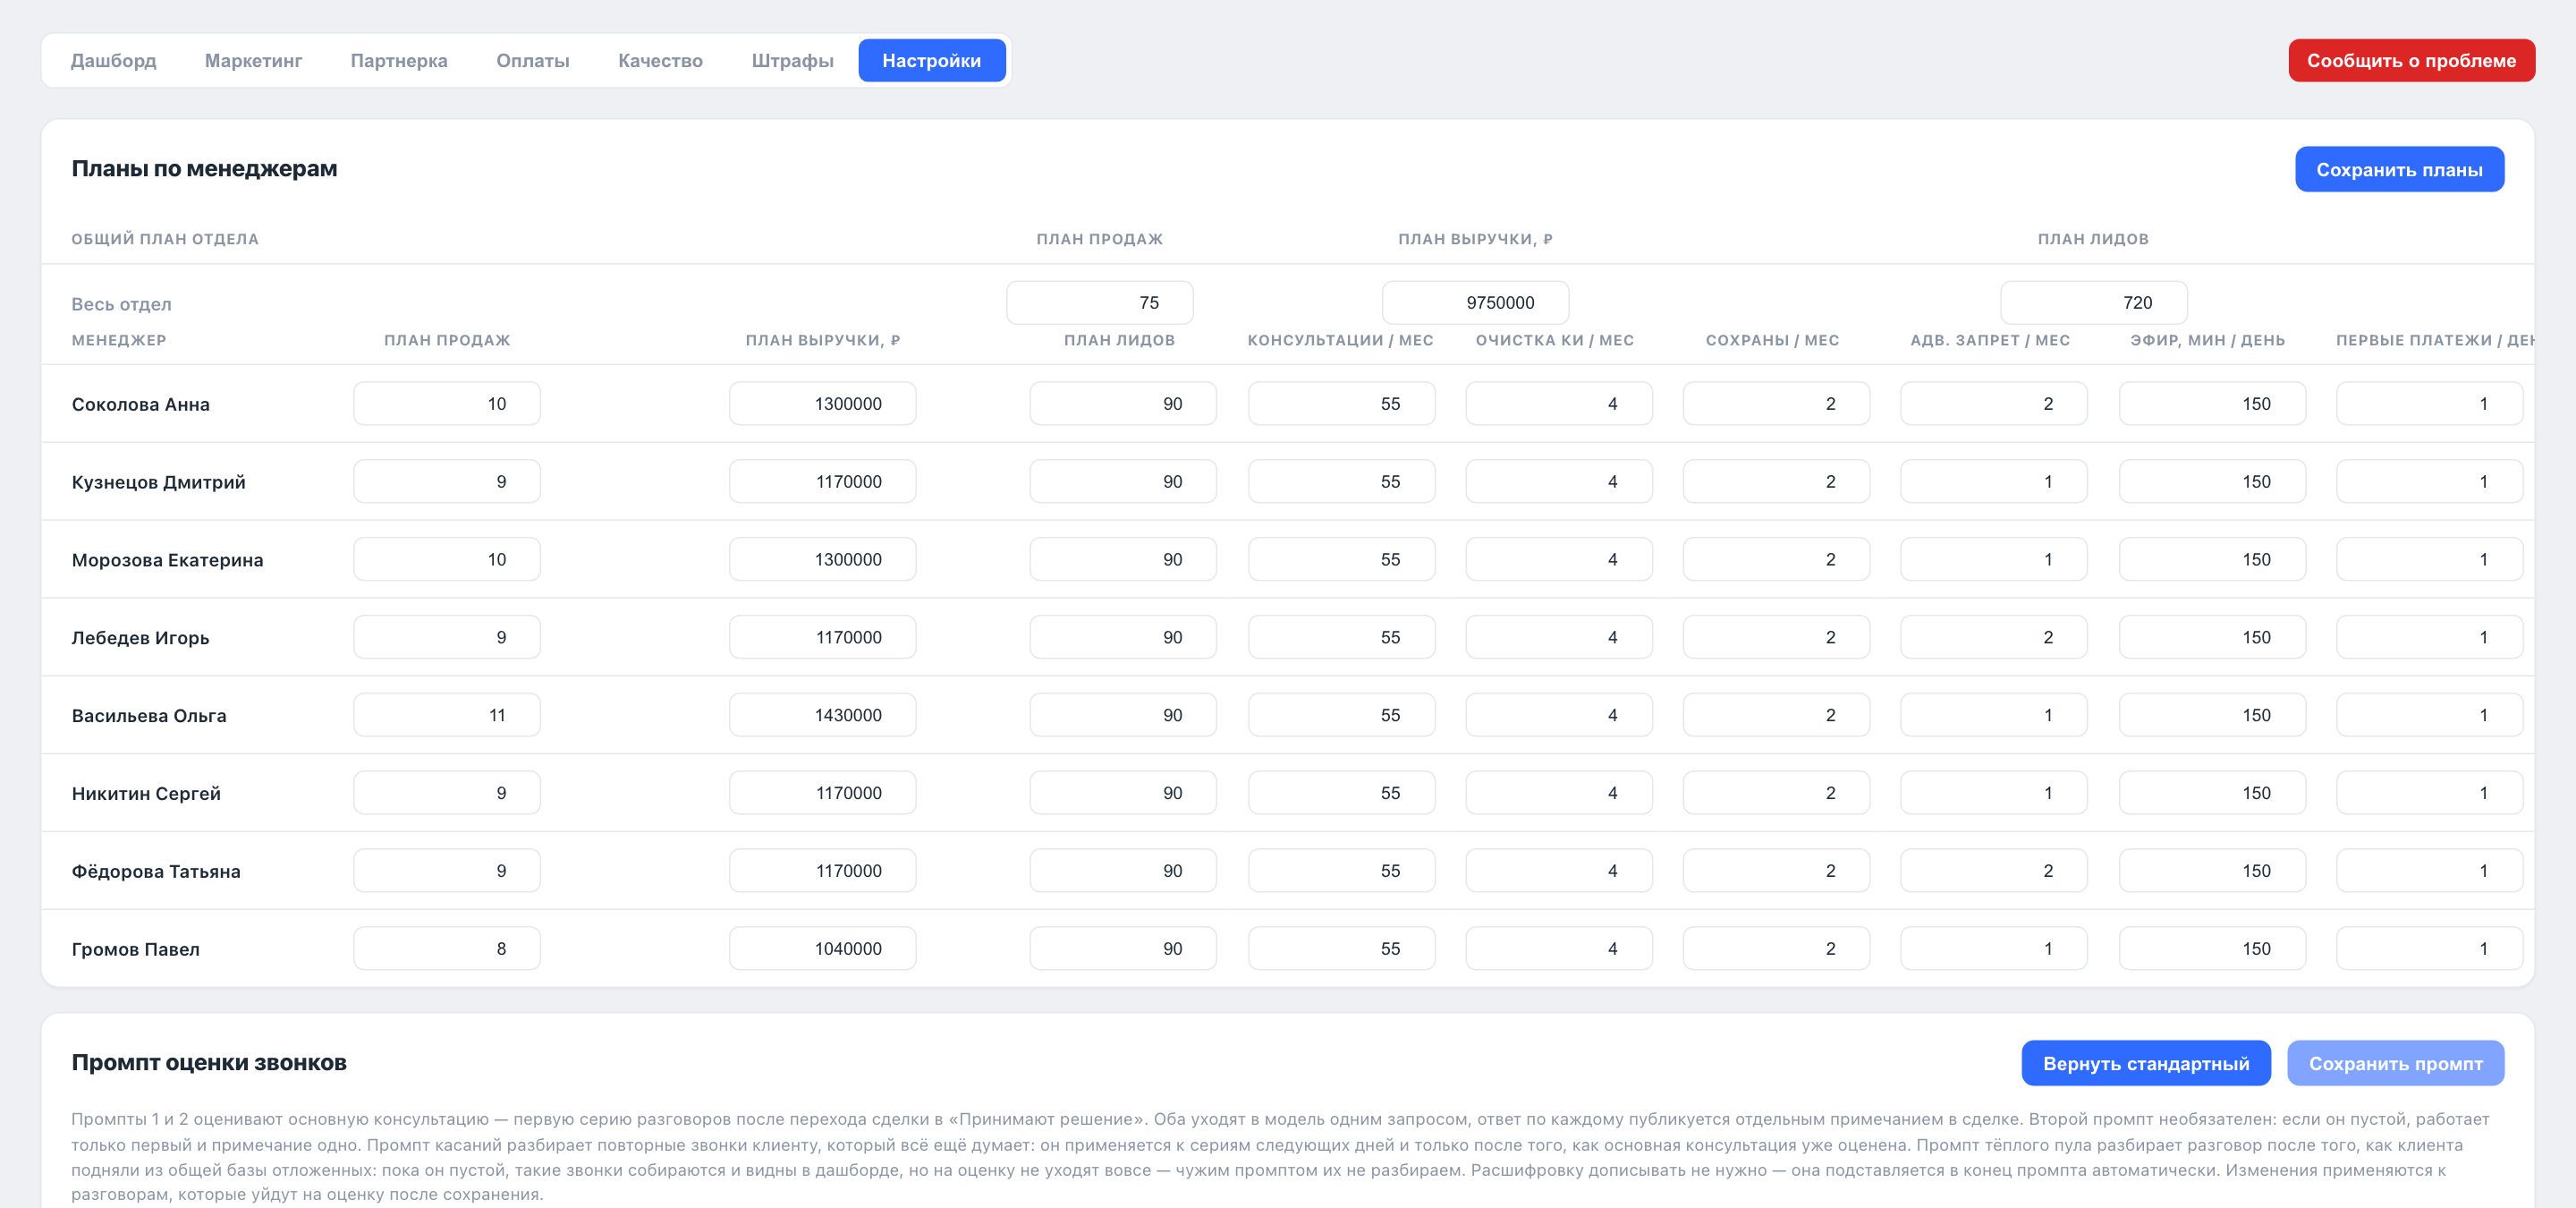This screenshot has height=1208, width=2576.
Task: Open the Дашборд tab
Action: pyautogui.click(x=113, y=61)
